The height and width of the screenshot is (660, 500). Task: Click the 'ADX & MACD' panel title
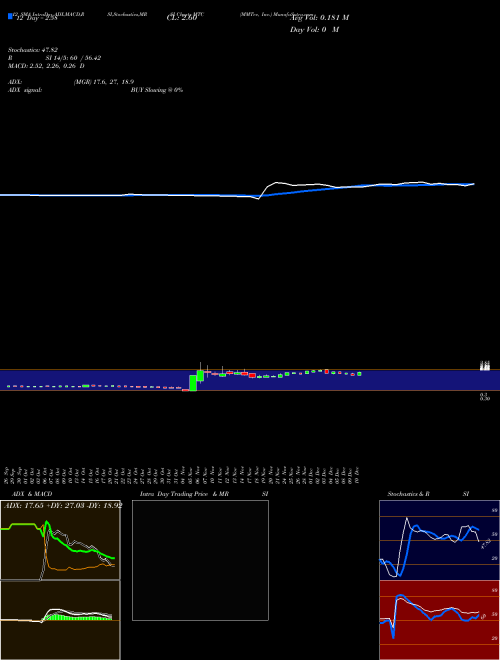[x=32, y=494]
